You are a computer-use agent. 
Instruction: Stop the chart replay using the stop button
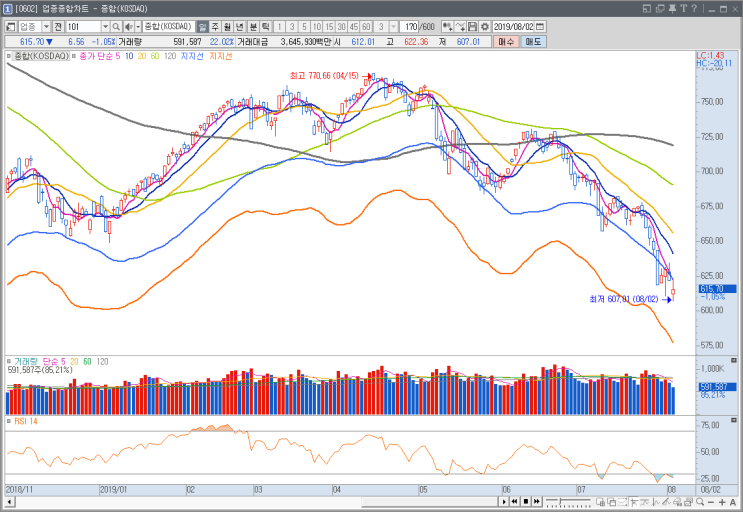pyautogui.click(x=526, y=502)
